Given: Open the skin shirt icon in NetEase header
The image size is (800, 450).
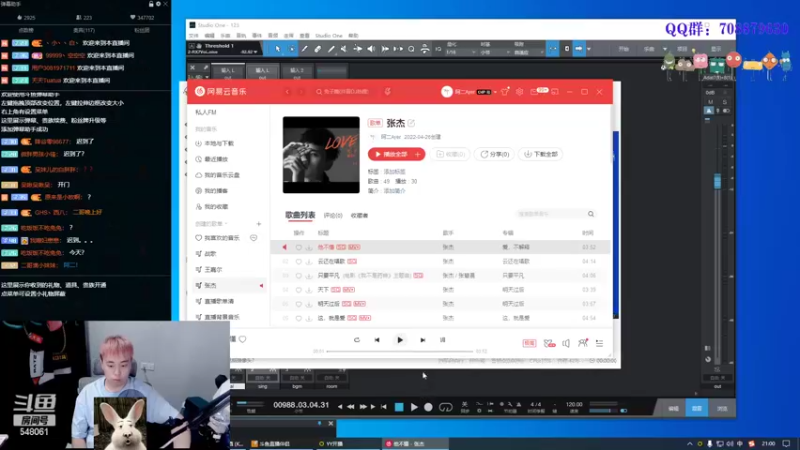Looking at the screenshot, I should click(505, 92).
